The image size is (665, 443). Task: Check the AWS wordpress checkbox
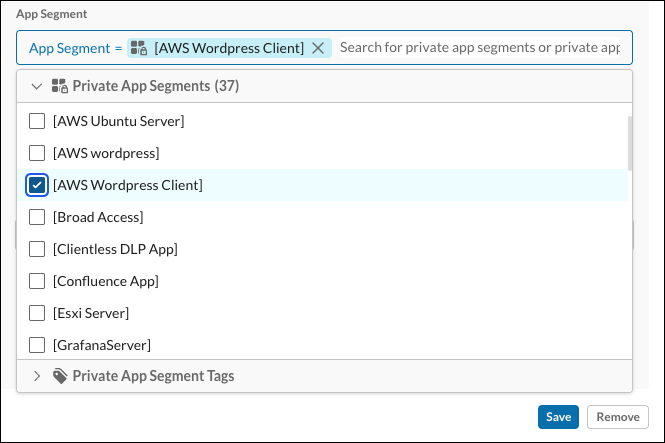(x=37, y=153)
